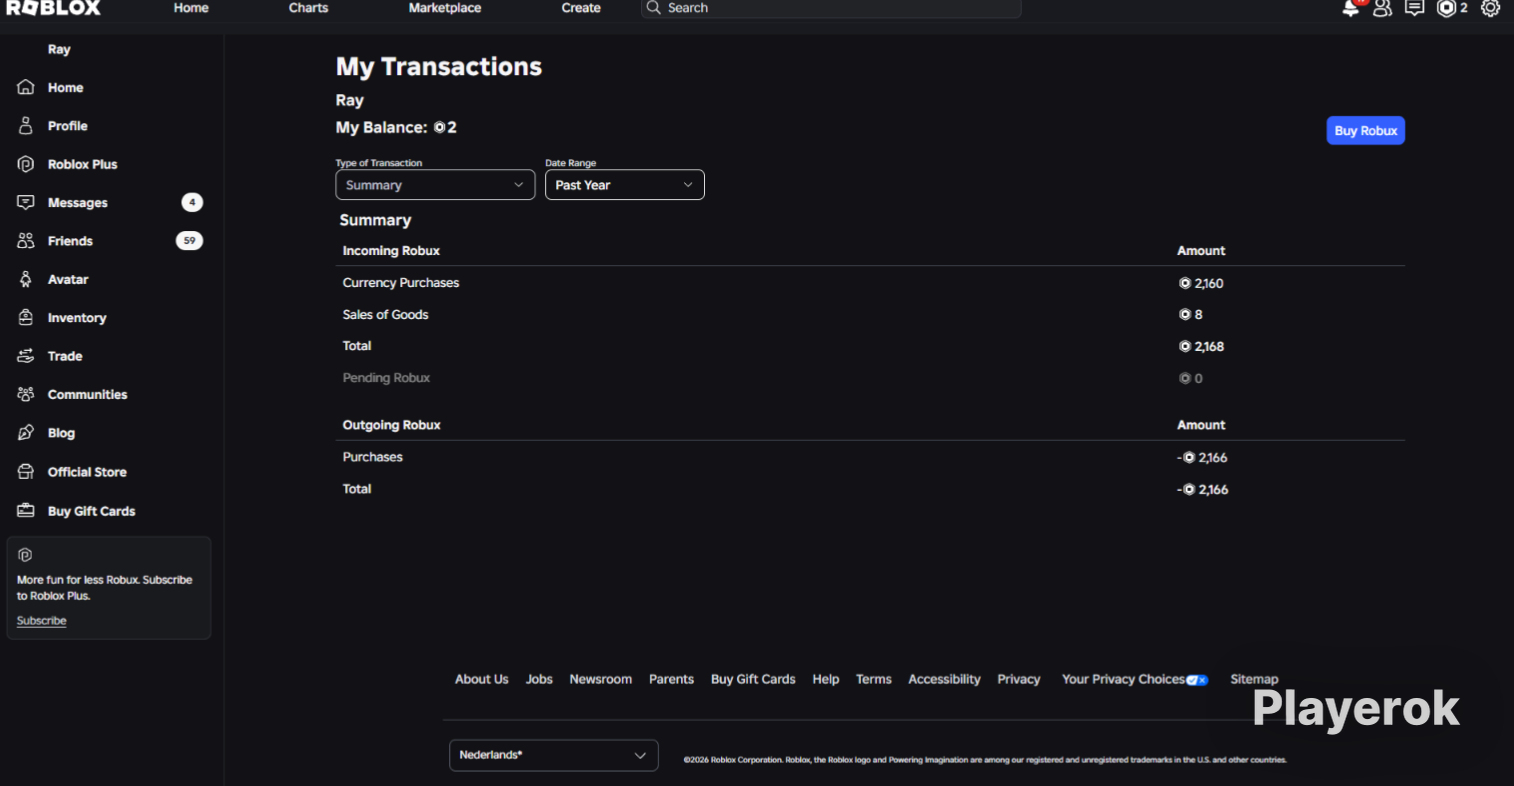Viewport: 1514px width, 786px height.
Task: Click the Profile person icon in sidebar
Action: coord(26,126)
